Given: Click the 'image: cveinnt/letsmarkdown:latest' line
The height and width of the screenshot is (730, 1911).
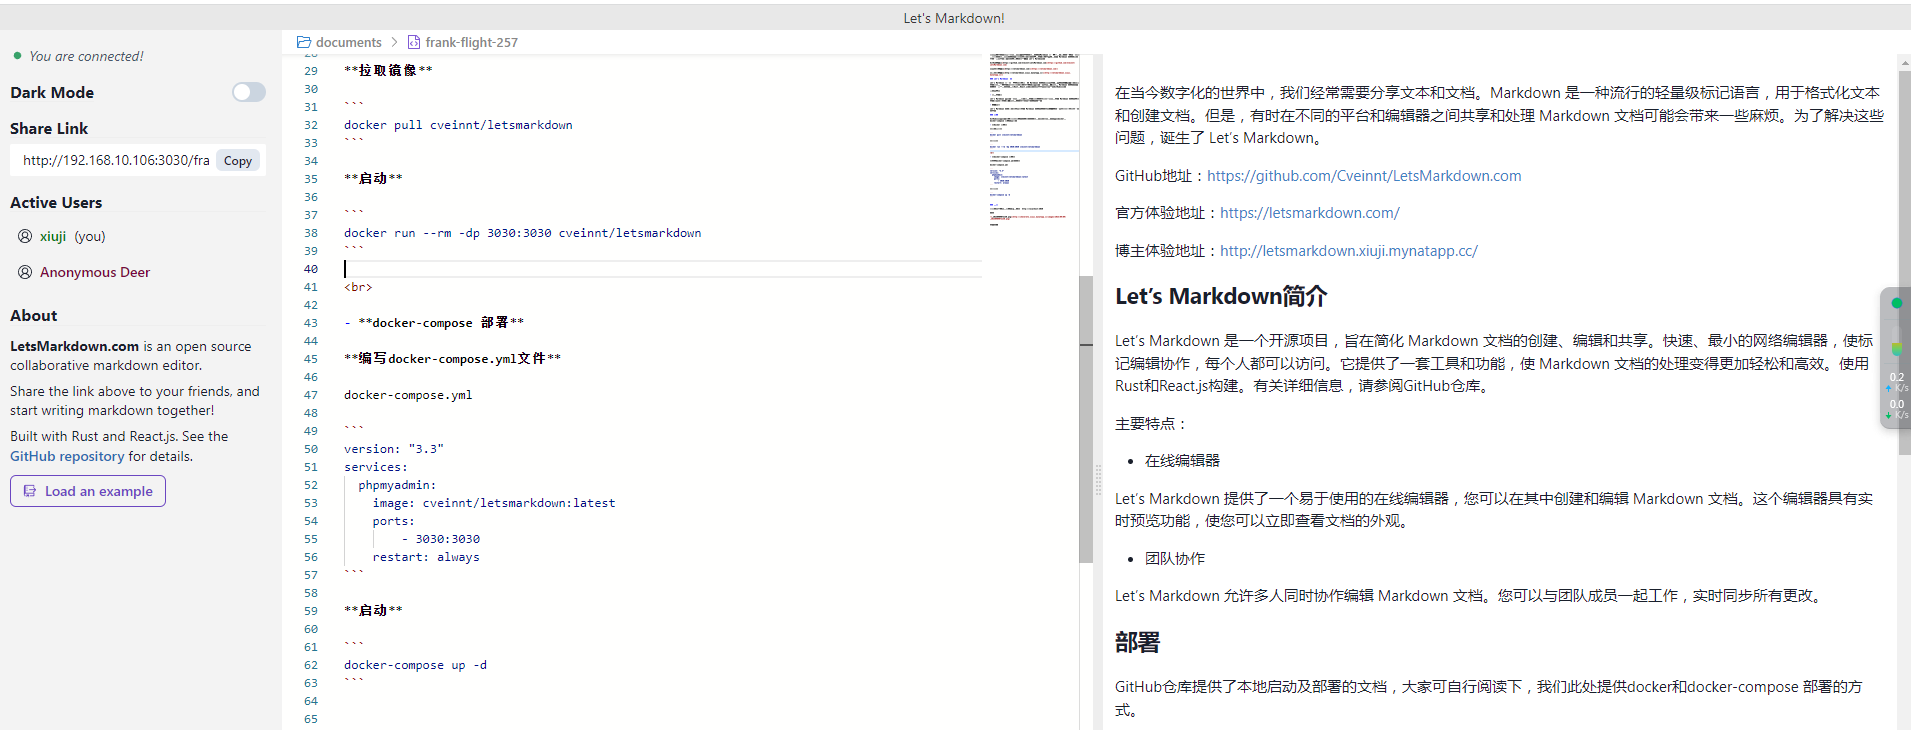Looking at the screenshot, I should point(494,503).
